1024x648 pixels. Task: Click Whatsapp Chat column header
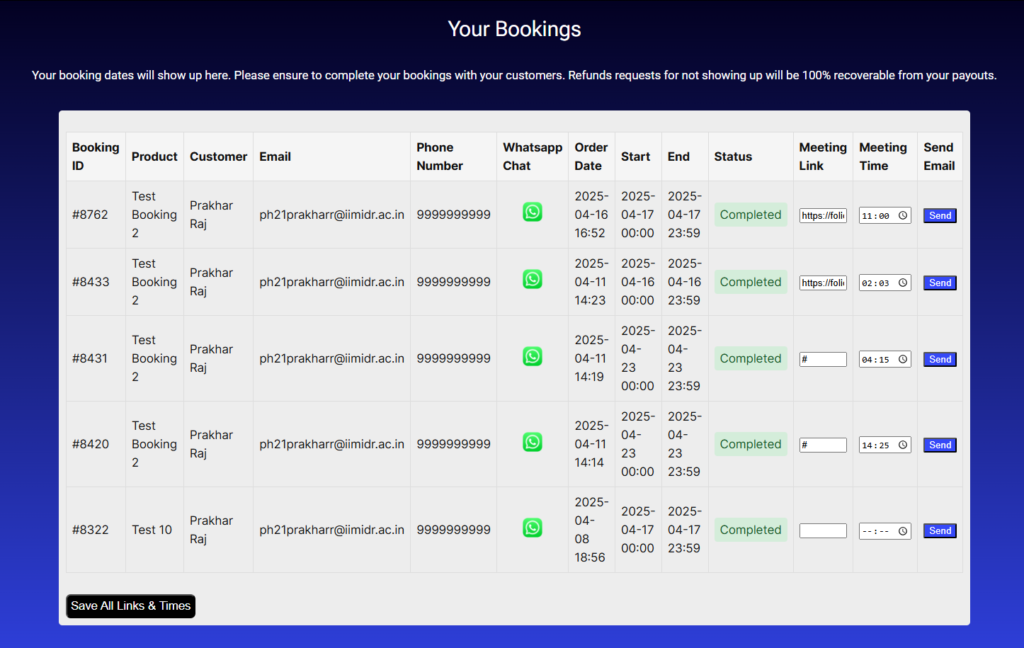click(x=532, y=157)
